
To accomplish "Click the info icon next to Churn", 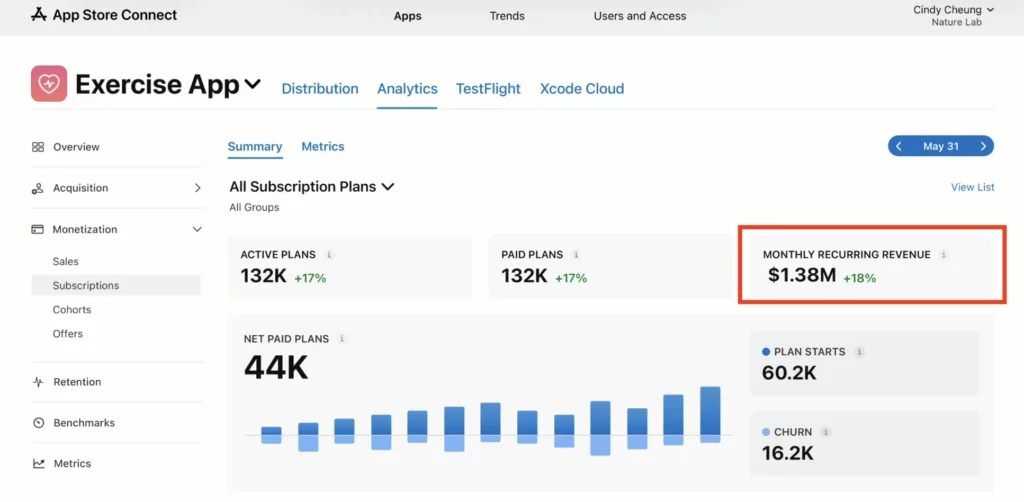I will 825,432.
